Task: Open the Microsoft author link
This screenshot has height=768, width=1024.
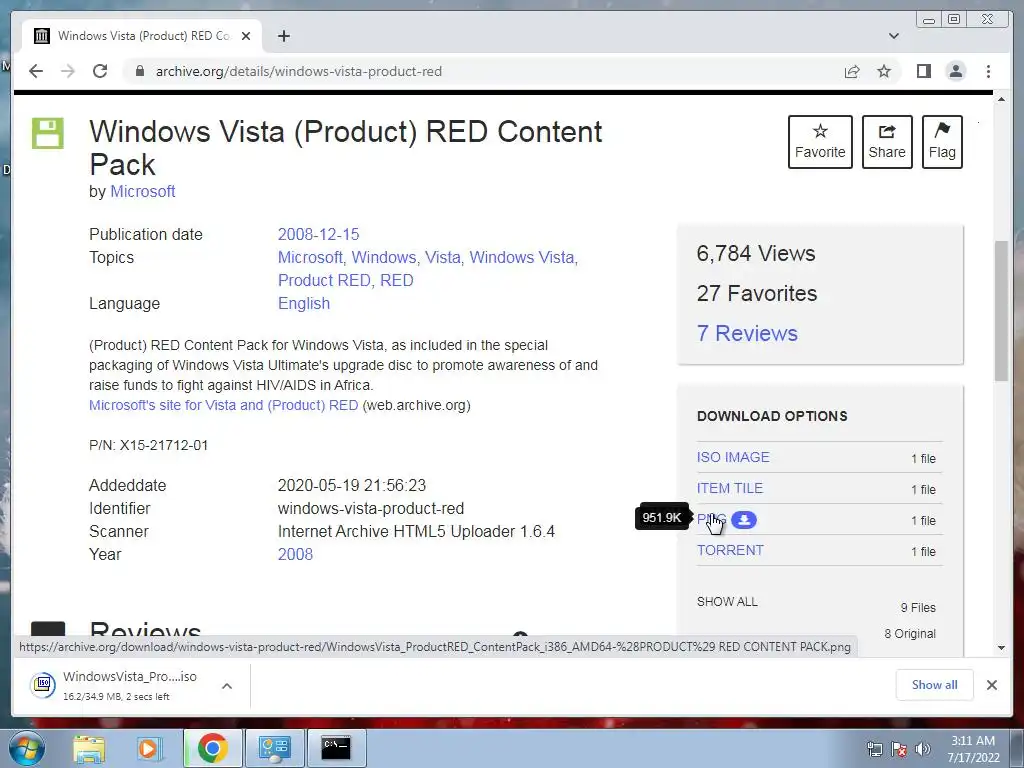Action: pos(142,191)
